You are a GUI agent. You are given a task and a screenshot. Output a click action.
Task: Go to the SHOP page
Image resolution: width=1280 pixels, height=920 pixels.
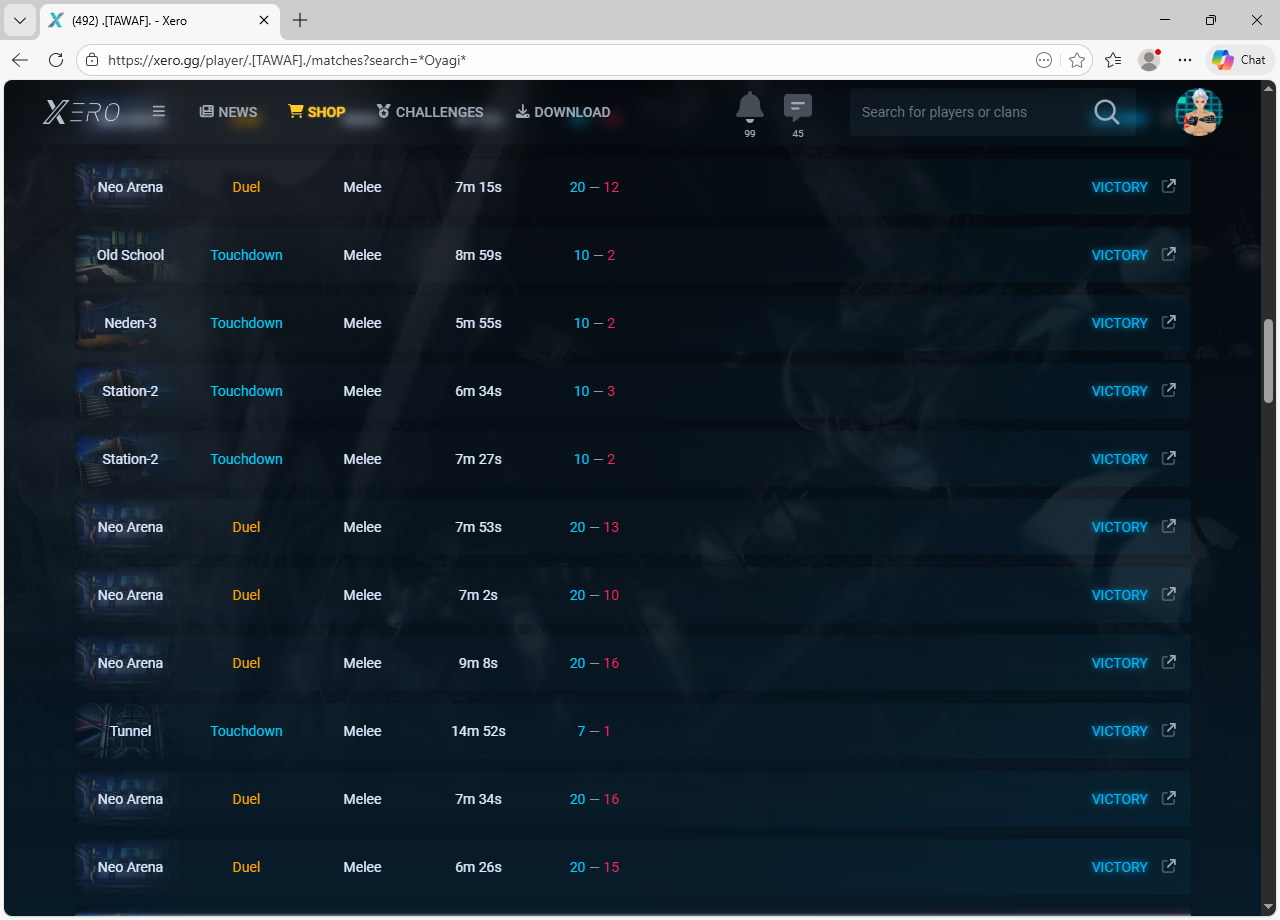(316, 112)
